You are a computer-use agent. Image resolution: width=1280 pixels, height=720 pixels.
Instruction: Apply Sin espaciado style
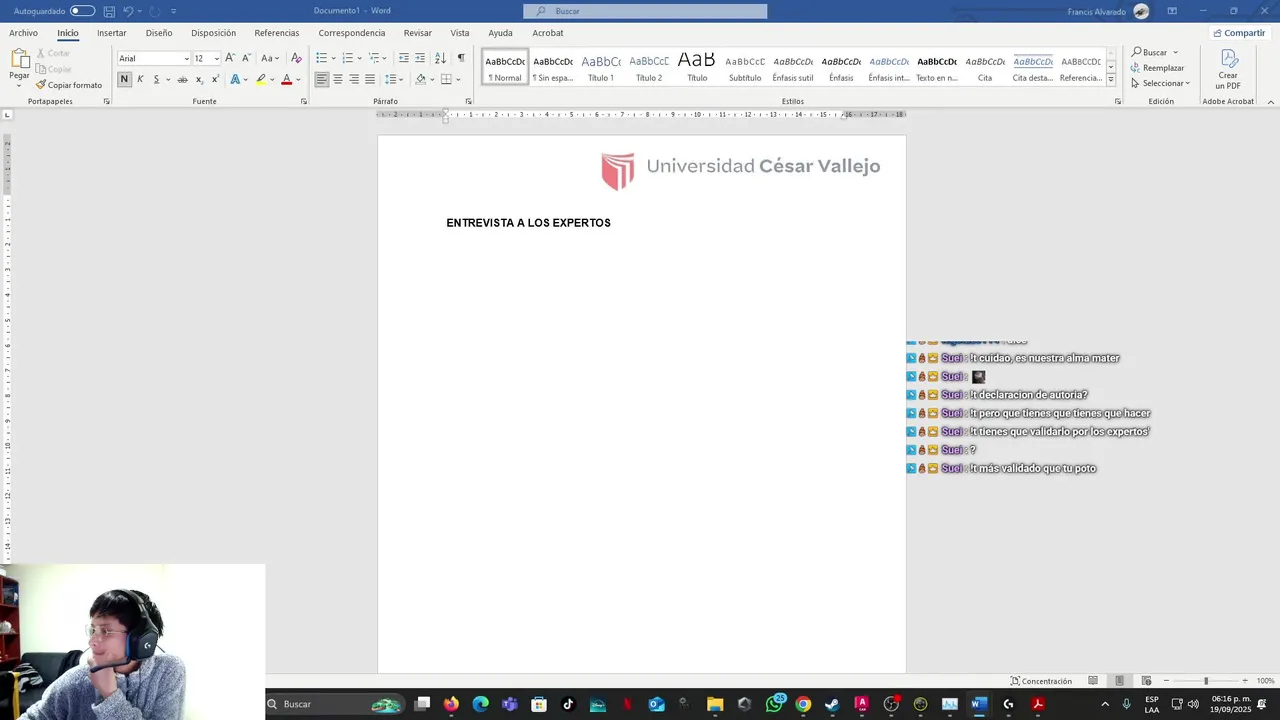coord(553,67)
